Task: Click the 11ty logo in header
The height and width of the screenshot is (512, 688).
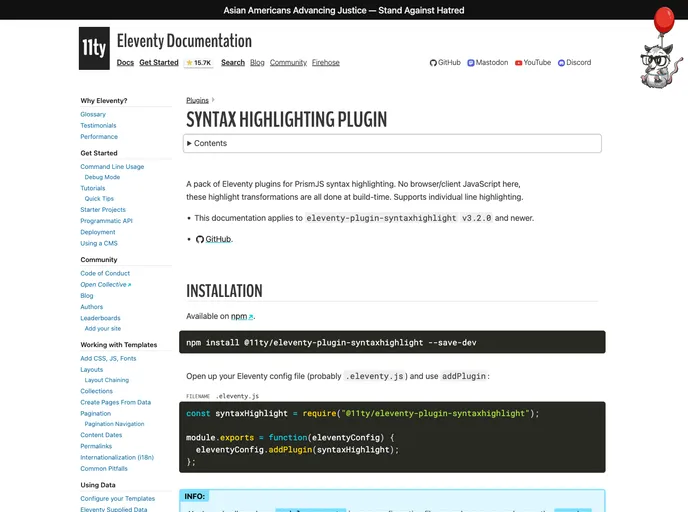Action: click(94, 48)
